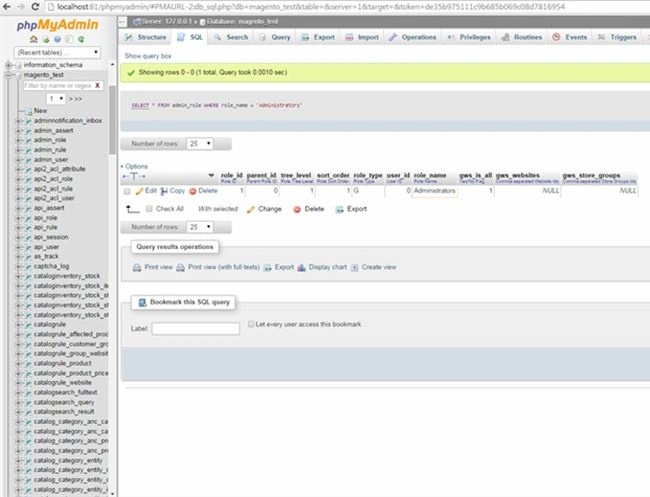This screenshot has height=497, width=650.
Task: Click the browser address bar
Action: click(346, 7)
